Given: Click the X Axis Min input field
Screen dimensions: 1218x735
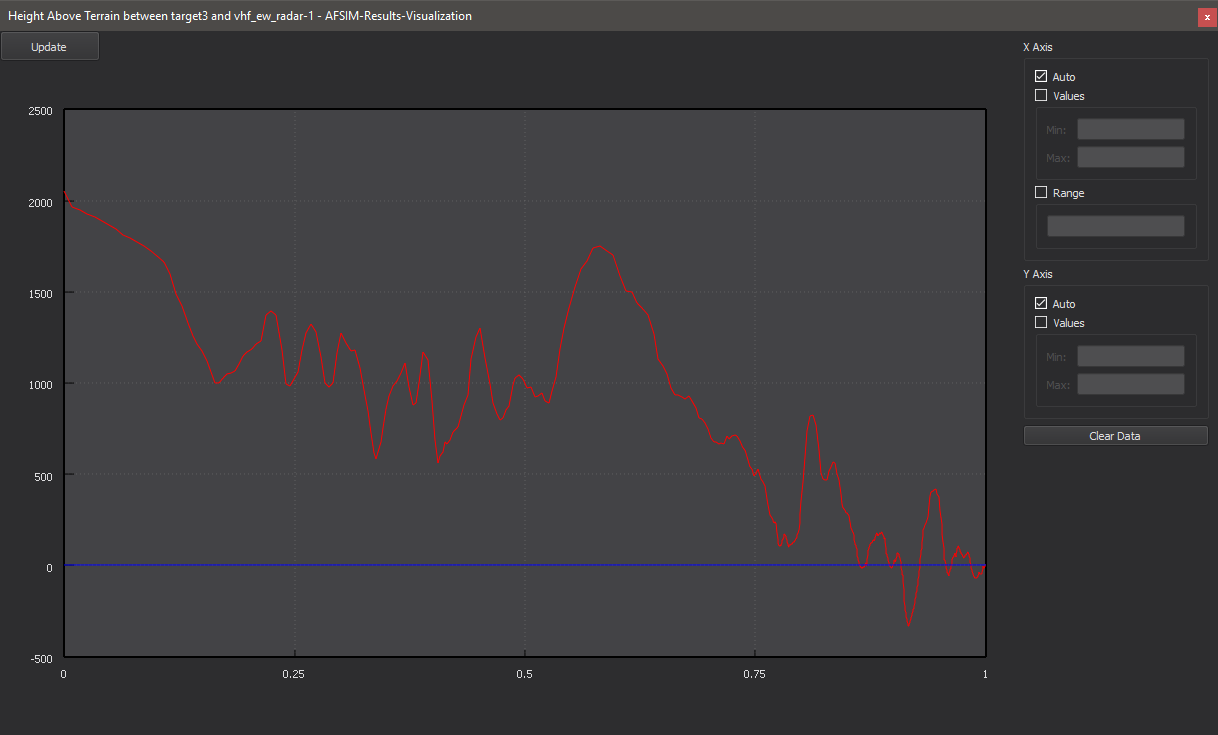Looking at the screenshot, I should pyautogui.click(x=1130, y=129).
